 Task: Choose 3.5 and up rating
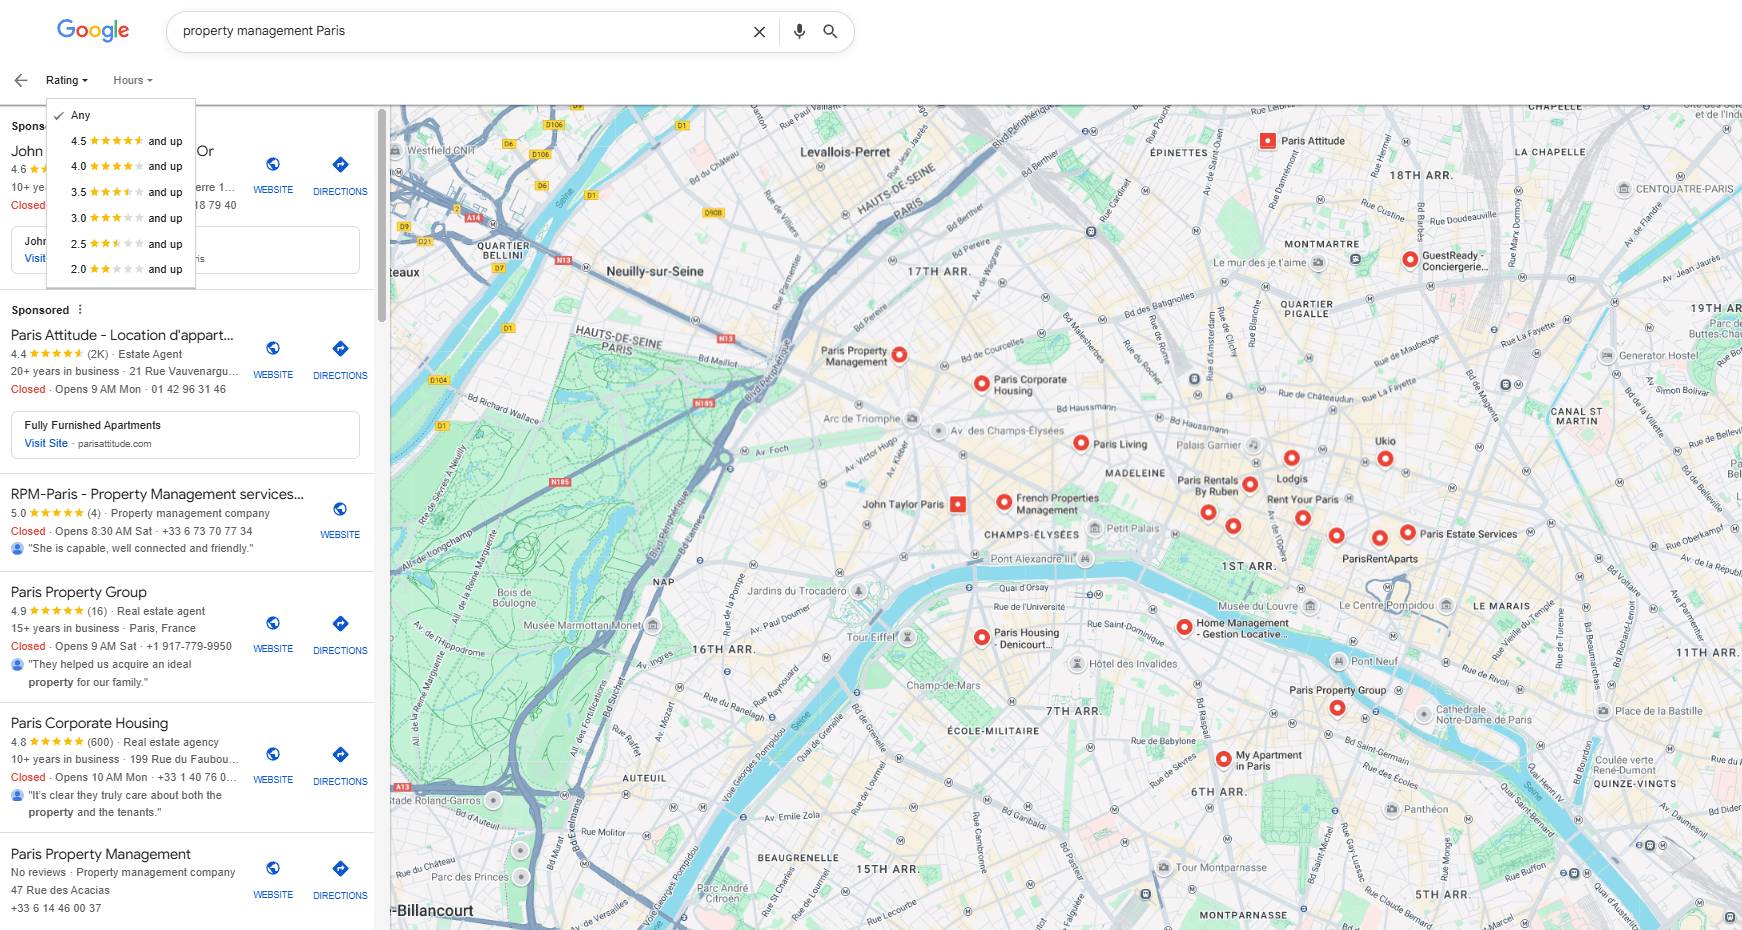click(121, 192)
